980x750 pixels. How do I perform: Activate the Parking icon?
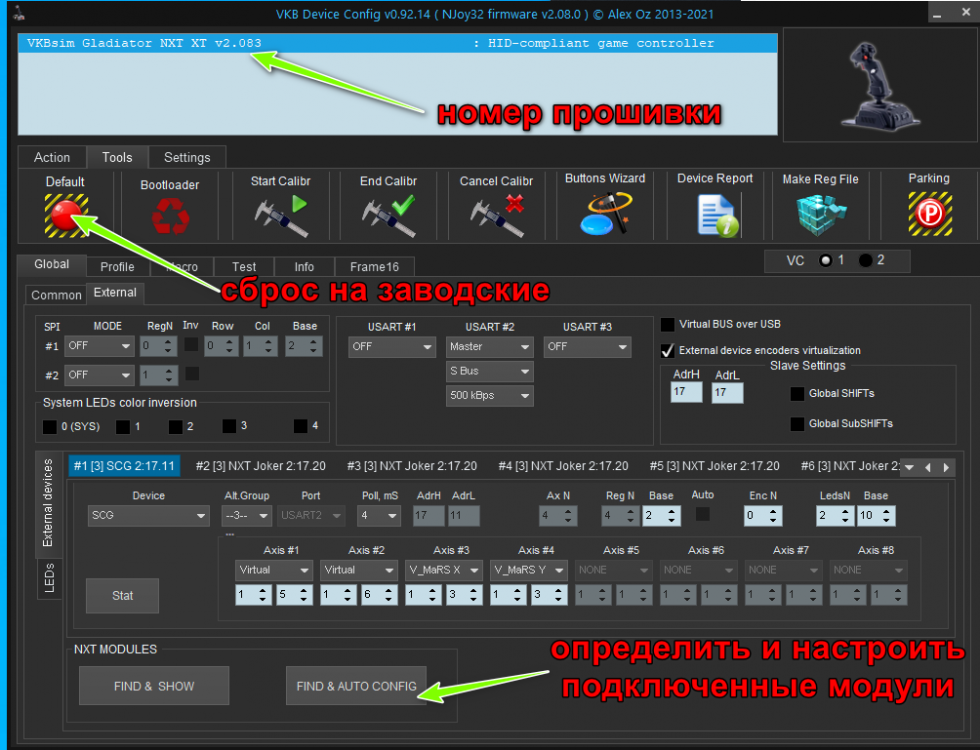pyautogui.click(x=930, y=214)
